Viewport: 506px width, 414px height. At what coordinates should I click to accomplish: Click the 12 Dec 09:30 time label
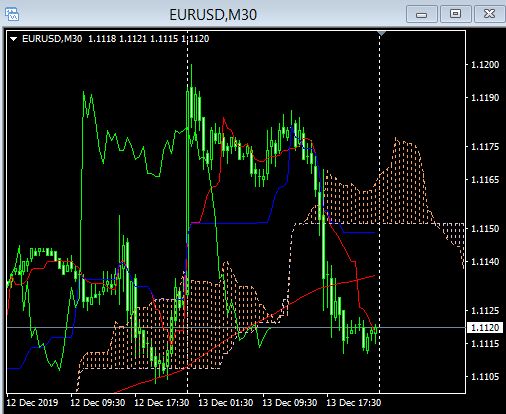coord(98,403)
